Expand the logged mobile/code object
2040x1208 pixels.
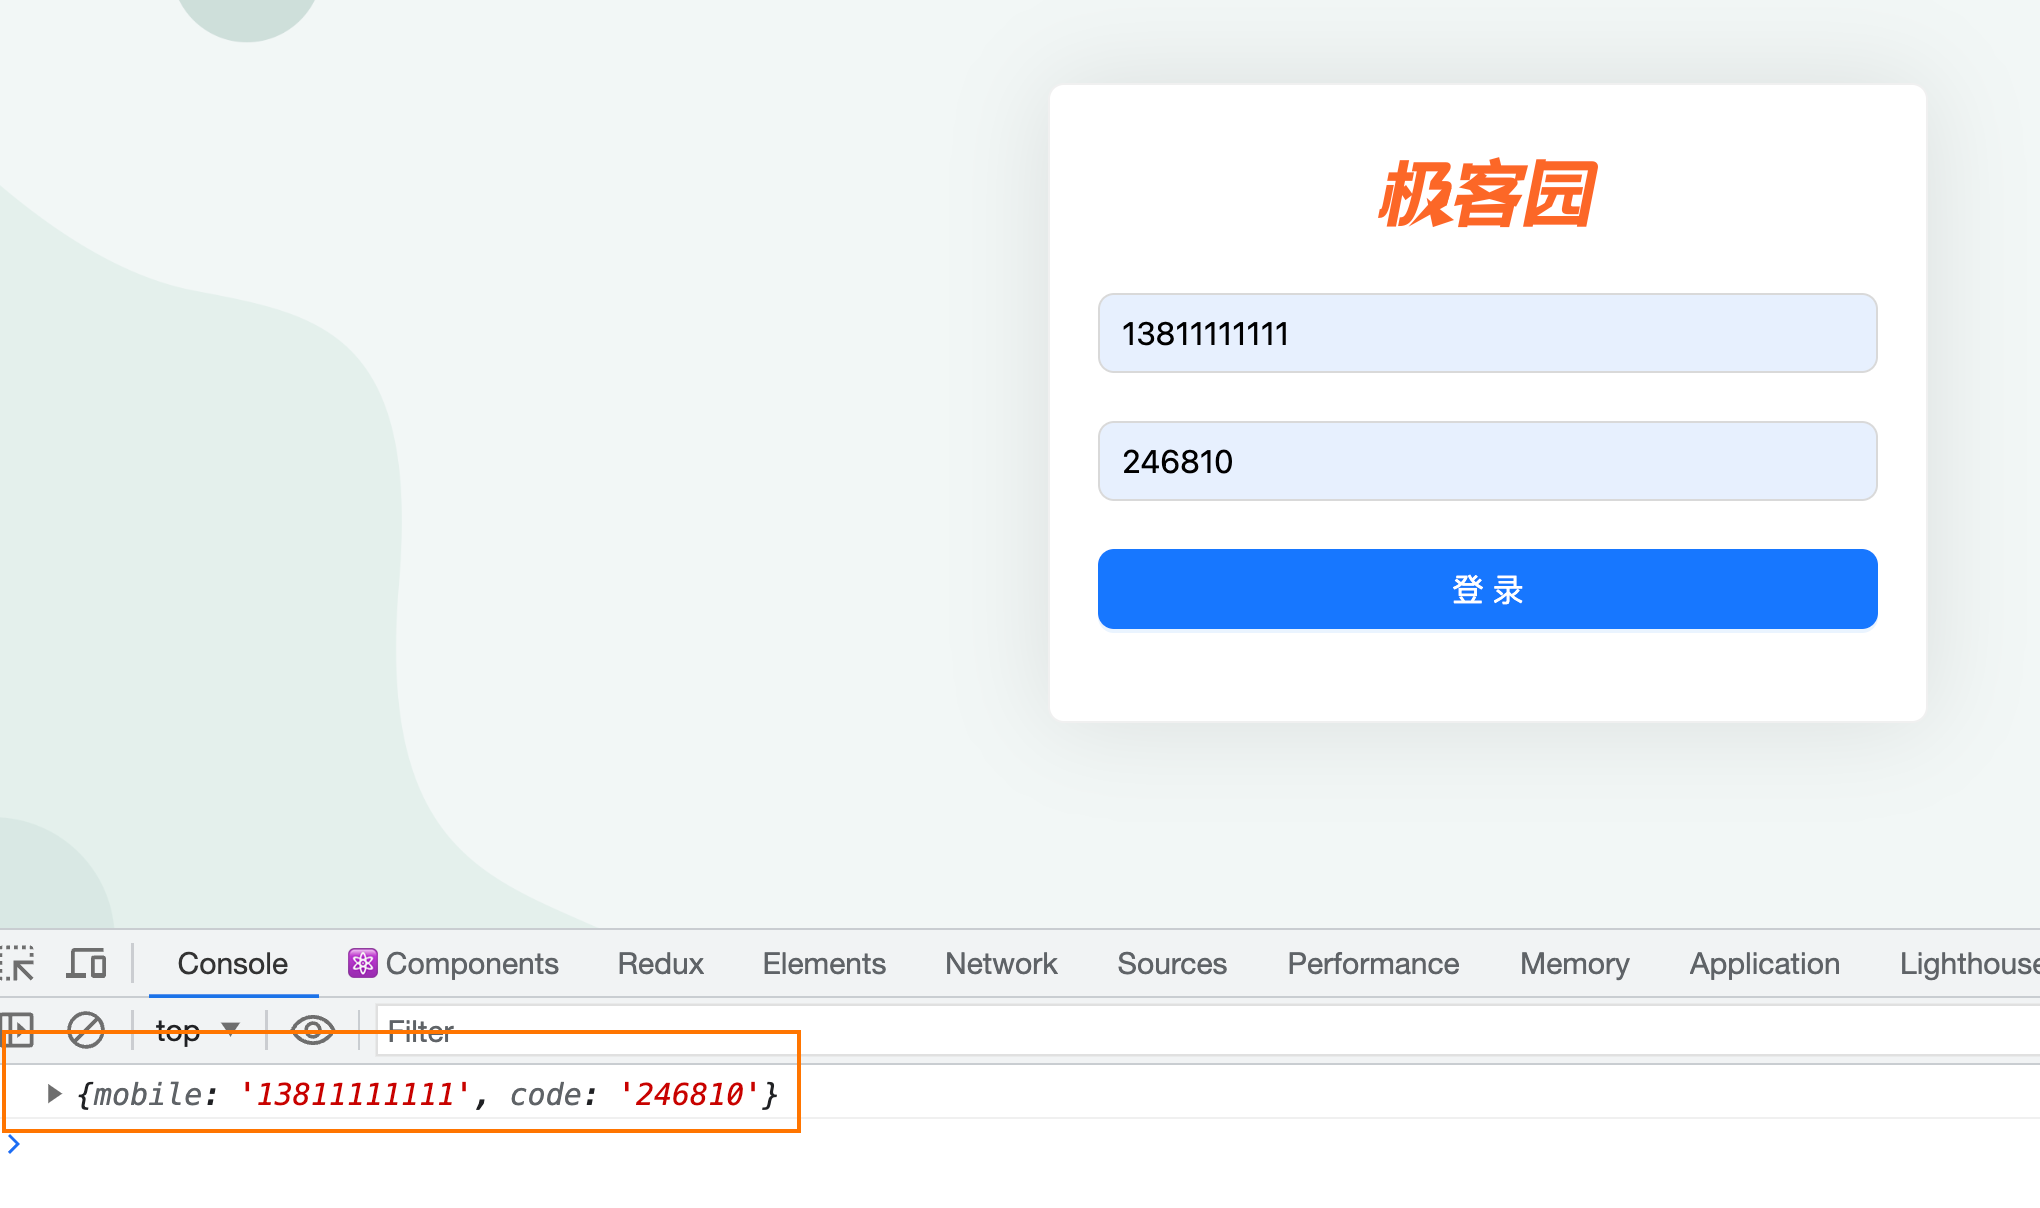55,1094
